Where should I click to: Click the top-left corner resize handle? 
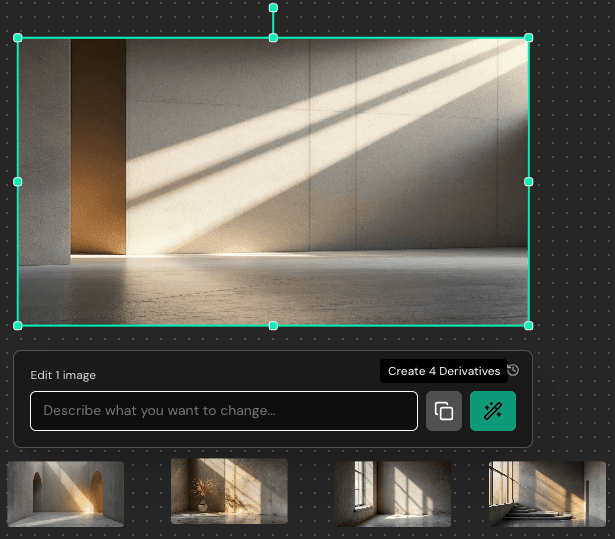click(18, 38)
